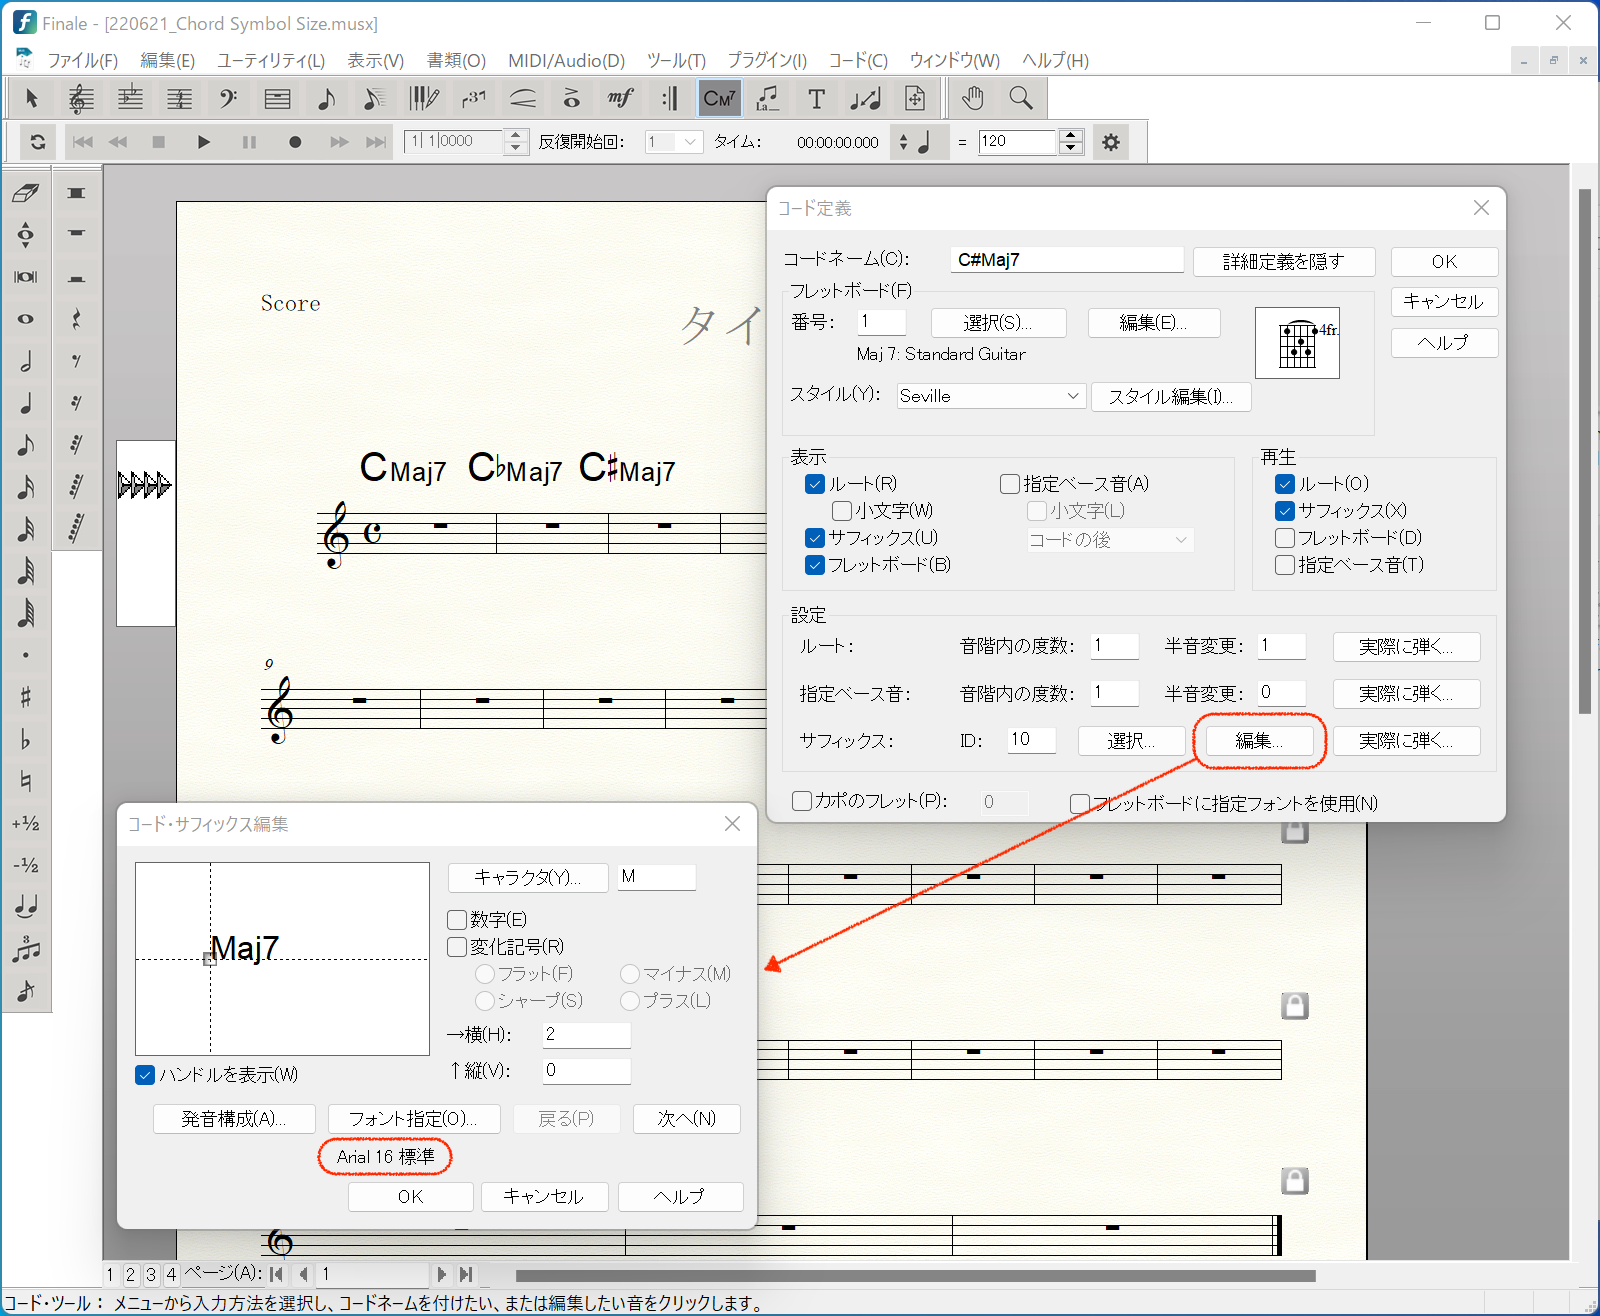The width and height of the screenshot is (1600, 1316).
Task: Go to next page arrow
Action: pos(441,1274)
